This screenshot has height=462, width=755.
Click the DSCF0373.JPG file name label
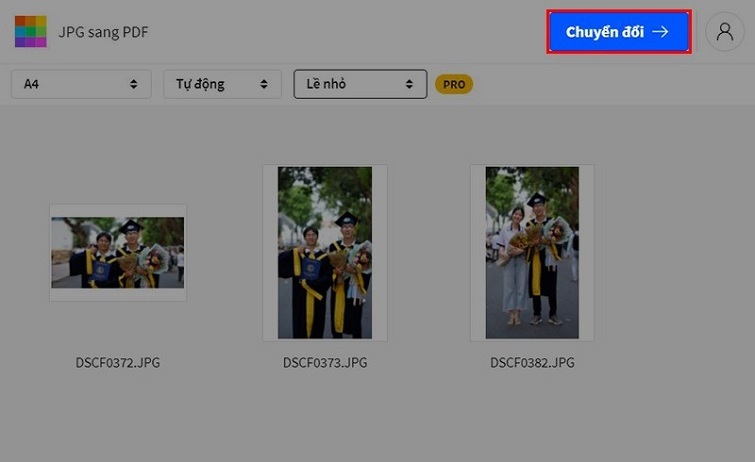(324, 363)
